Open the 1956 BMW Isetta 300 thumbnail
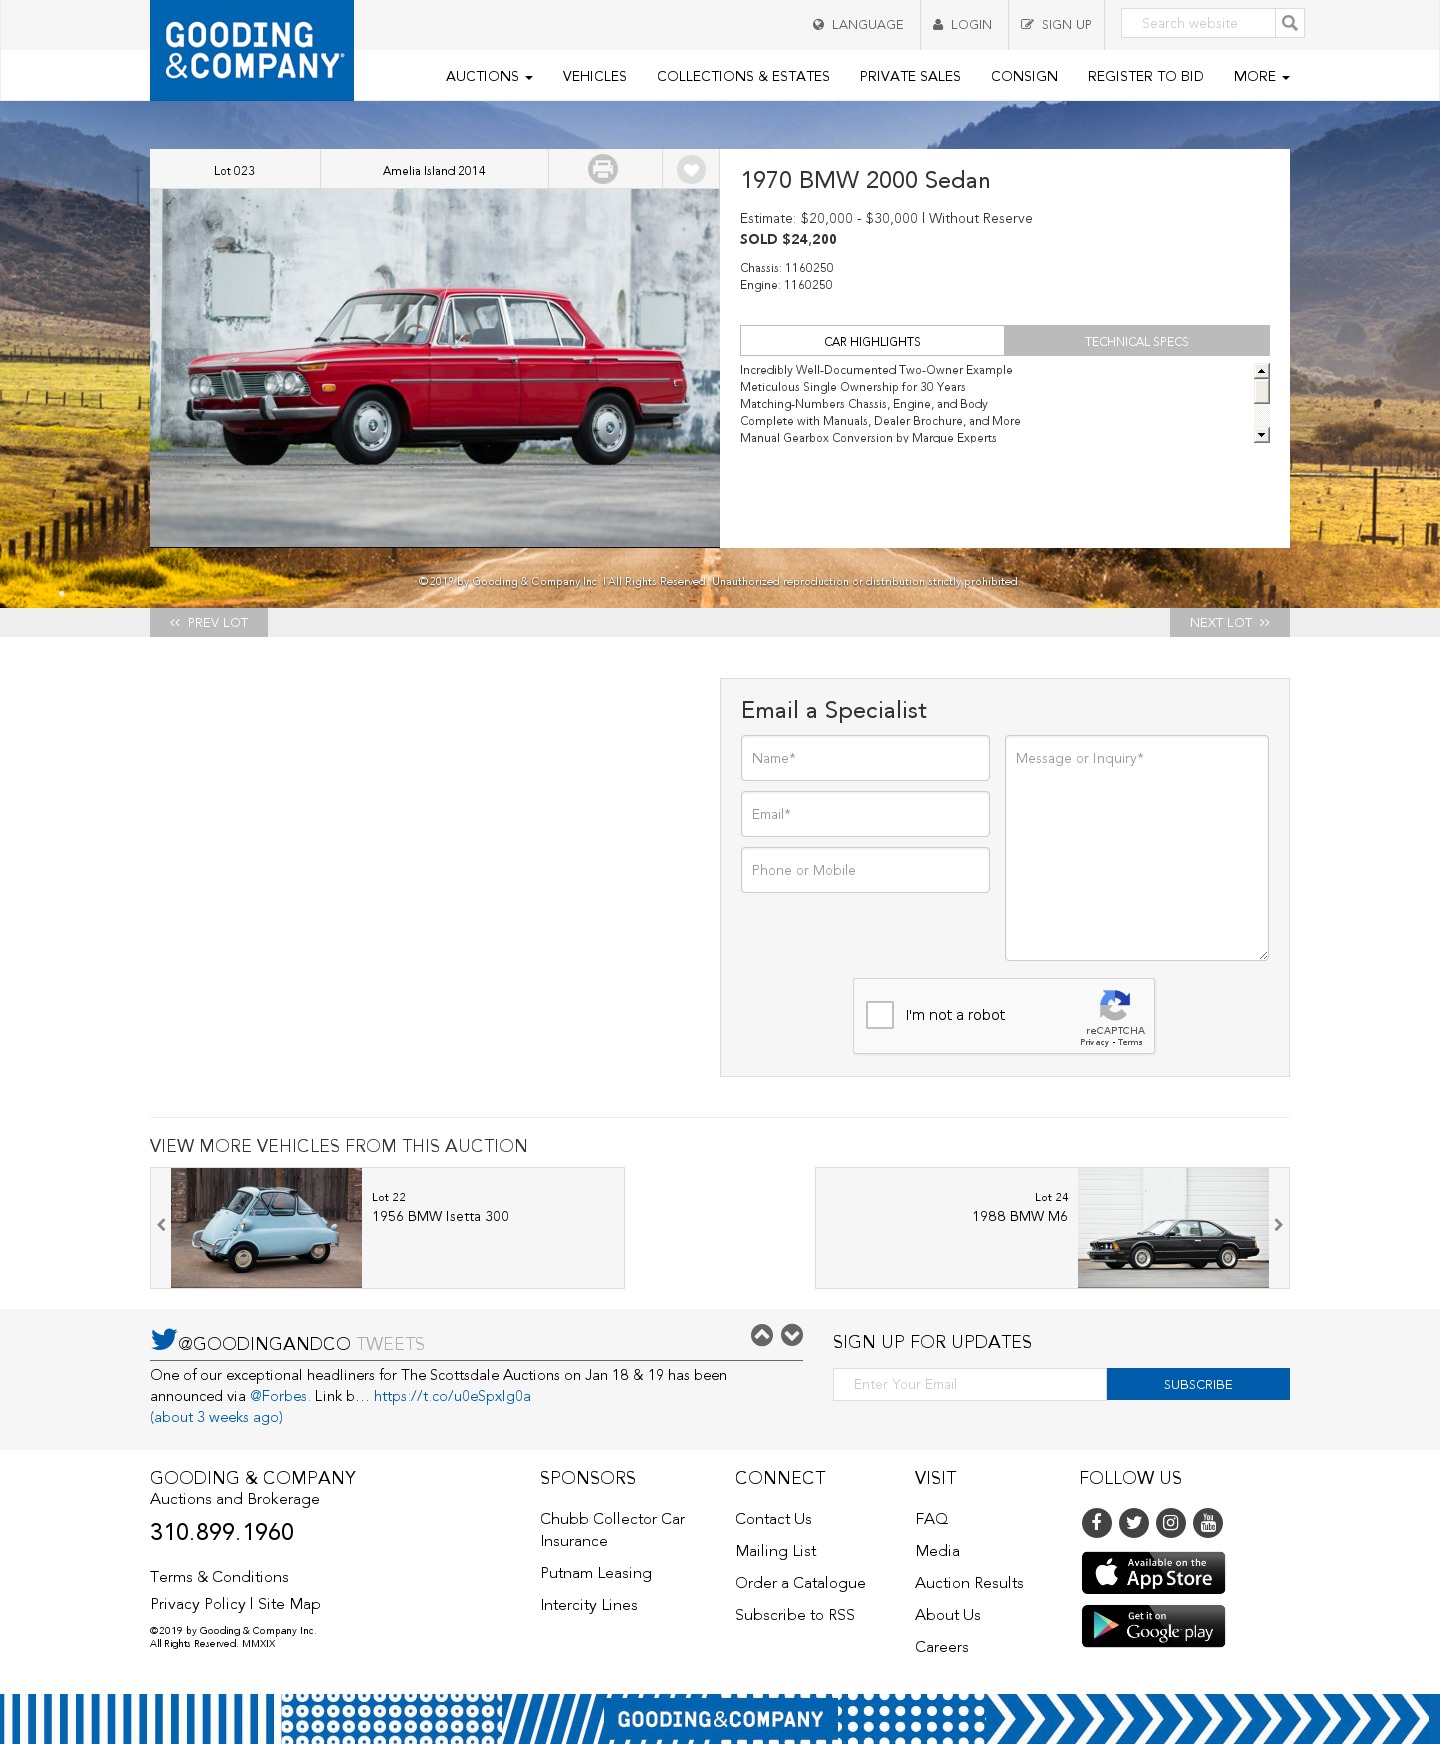 [266, 1228]
